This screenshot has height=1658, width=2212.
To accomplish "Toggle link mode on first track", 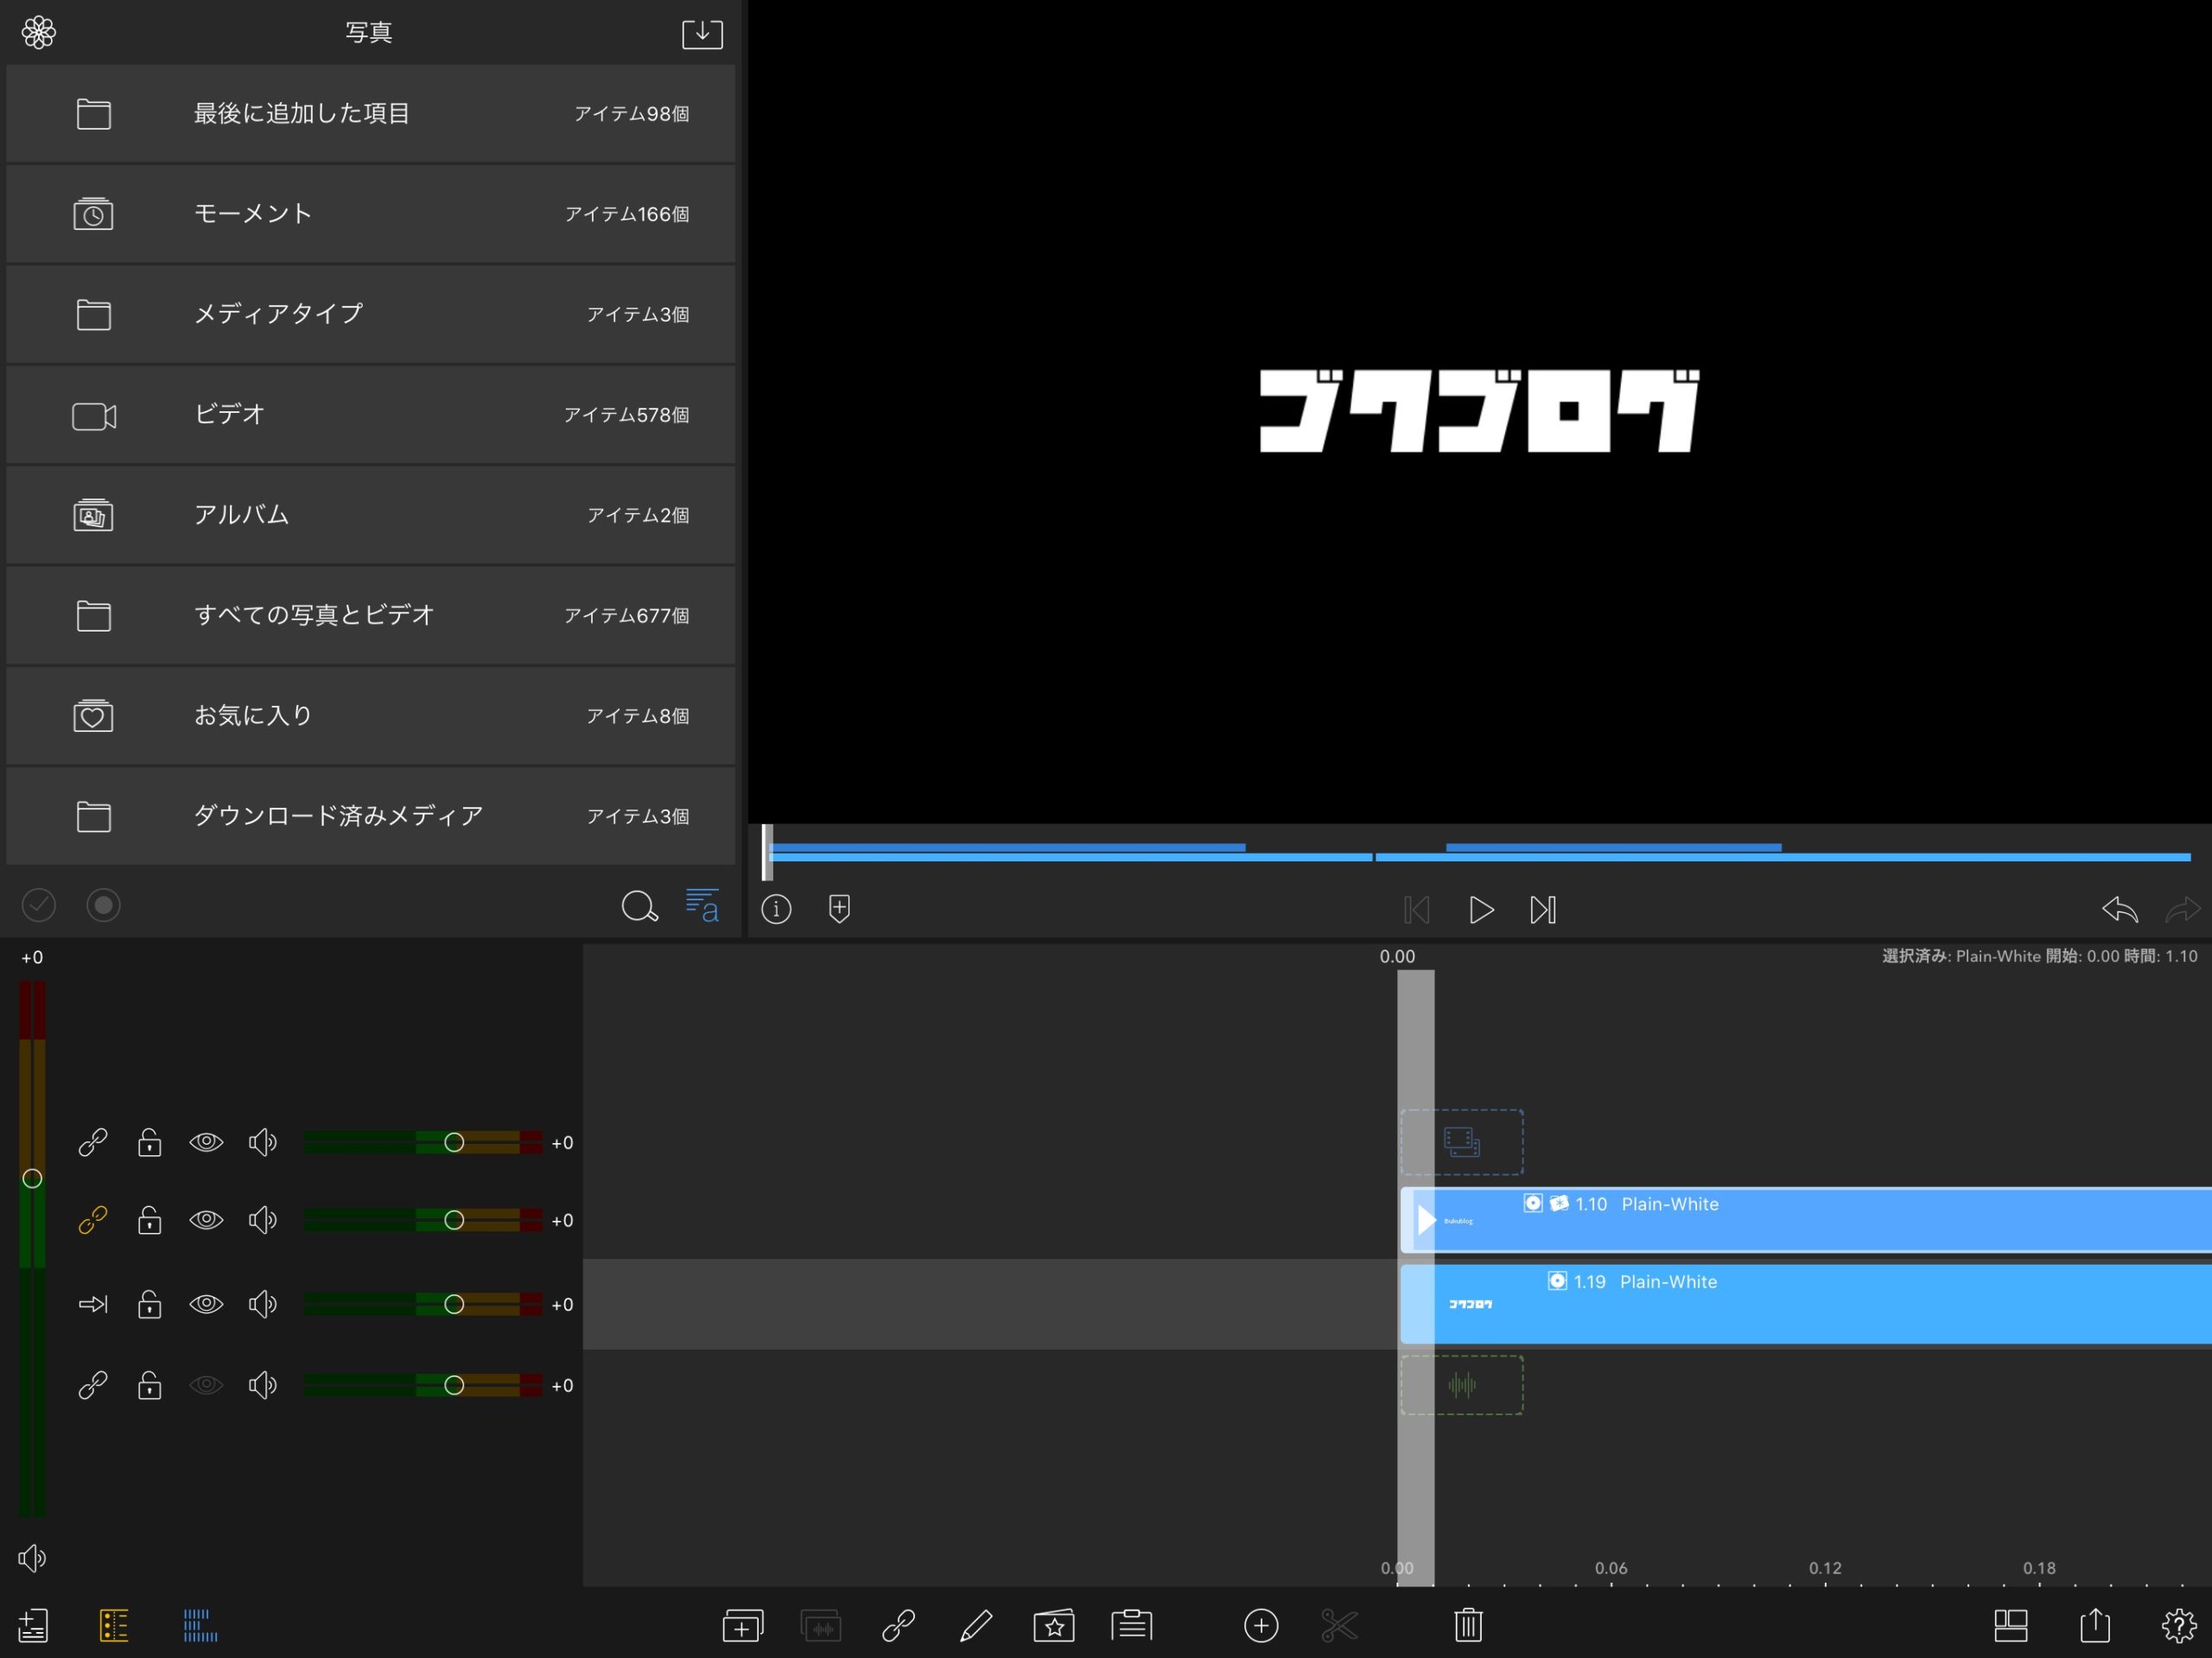I will coord(93,1142).
